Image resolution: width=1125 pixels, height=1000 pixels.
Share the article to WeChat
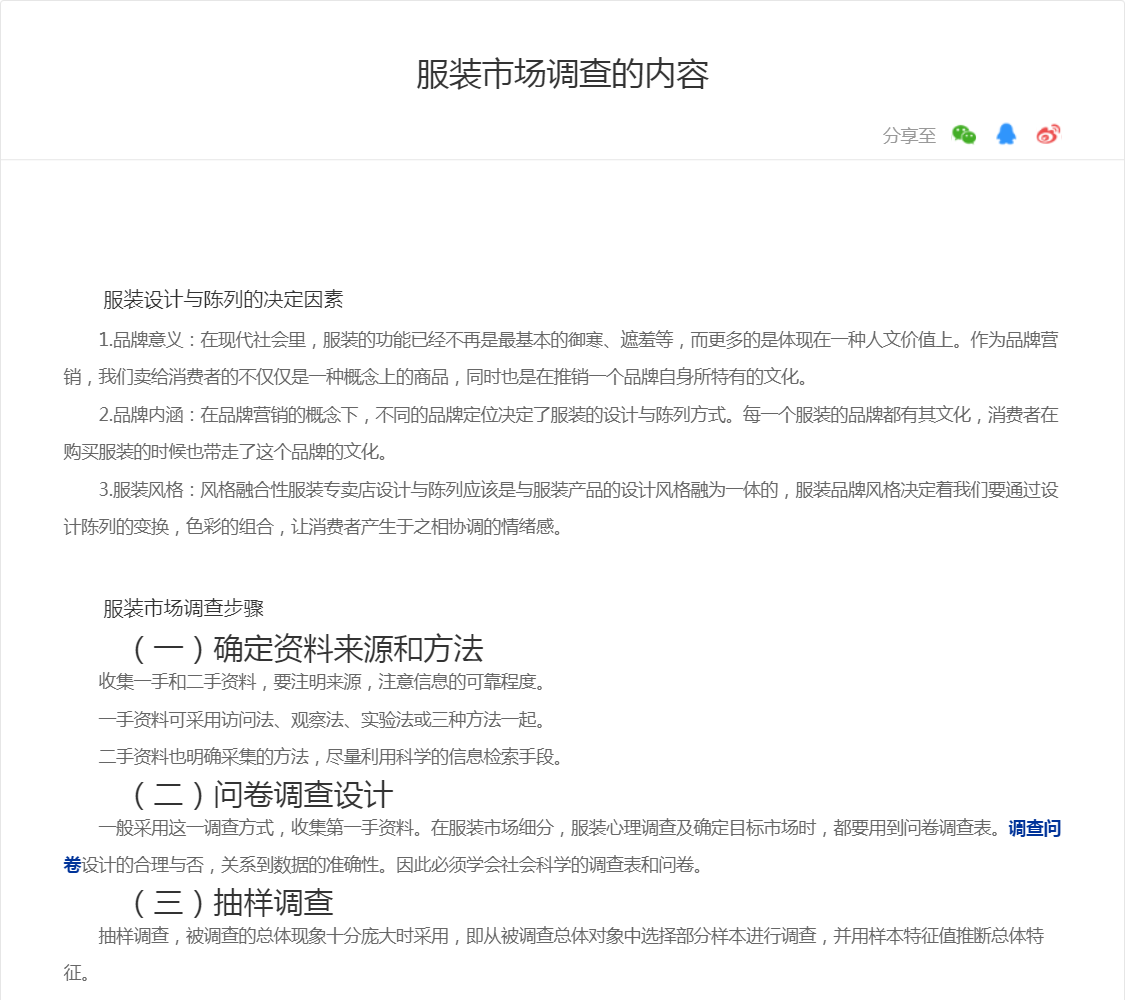(x=964, y=135)
